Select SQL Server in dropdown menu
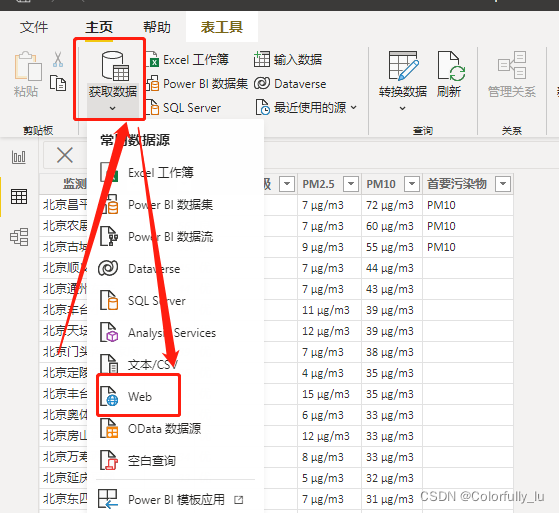The image size is (559, 513). pos(175,301)
